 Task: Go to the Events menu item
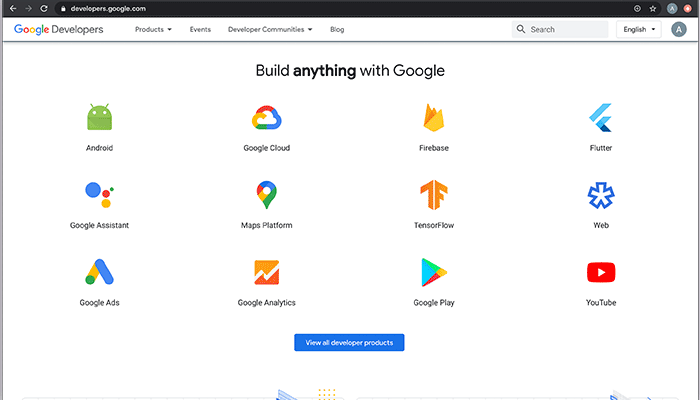[200, 30]
